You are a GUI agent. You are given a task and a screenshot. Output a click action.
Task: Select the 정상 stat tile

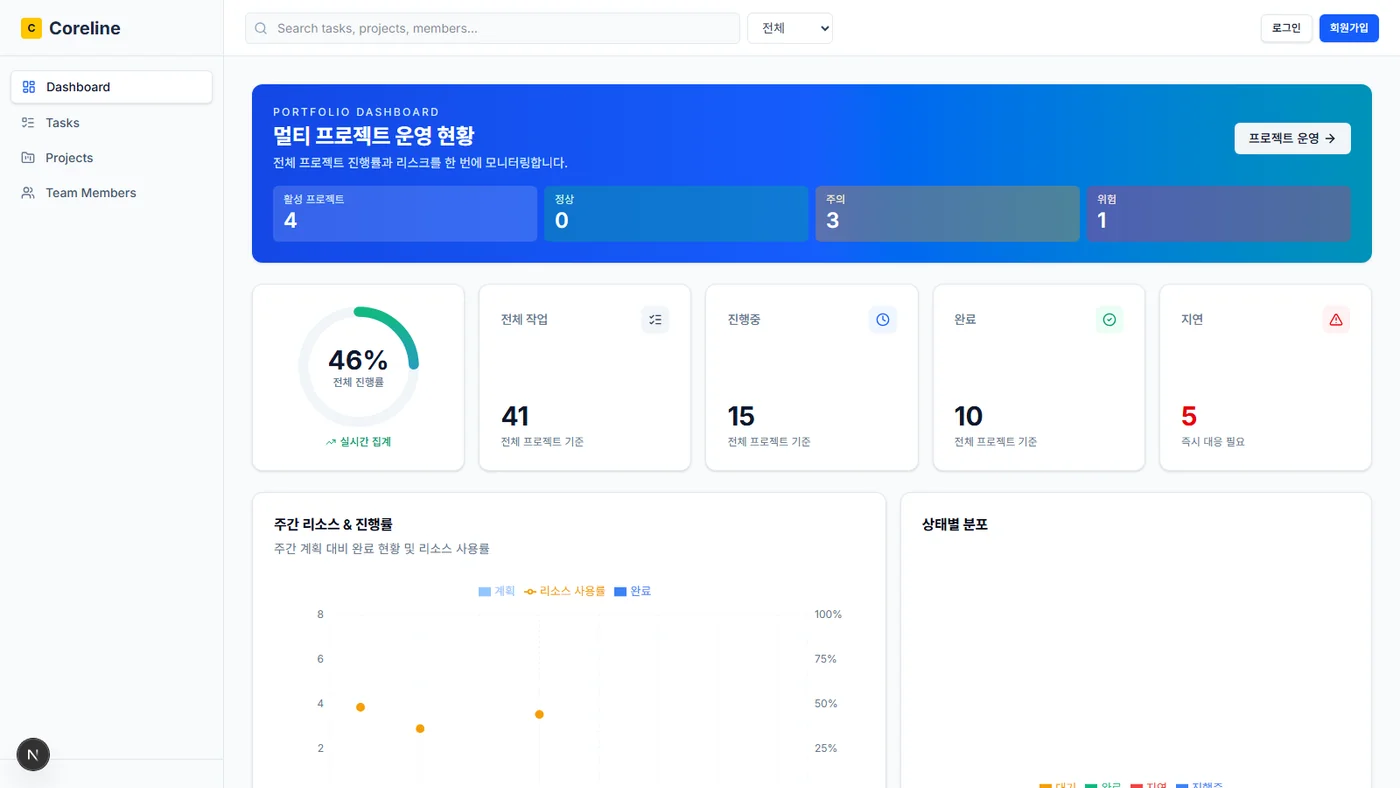pos(676,214)
